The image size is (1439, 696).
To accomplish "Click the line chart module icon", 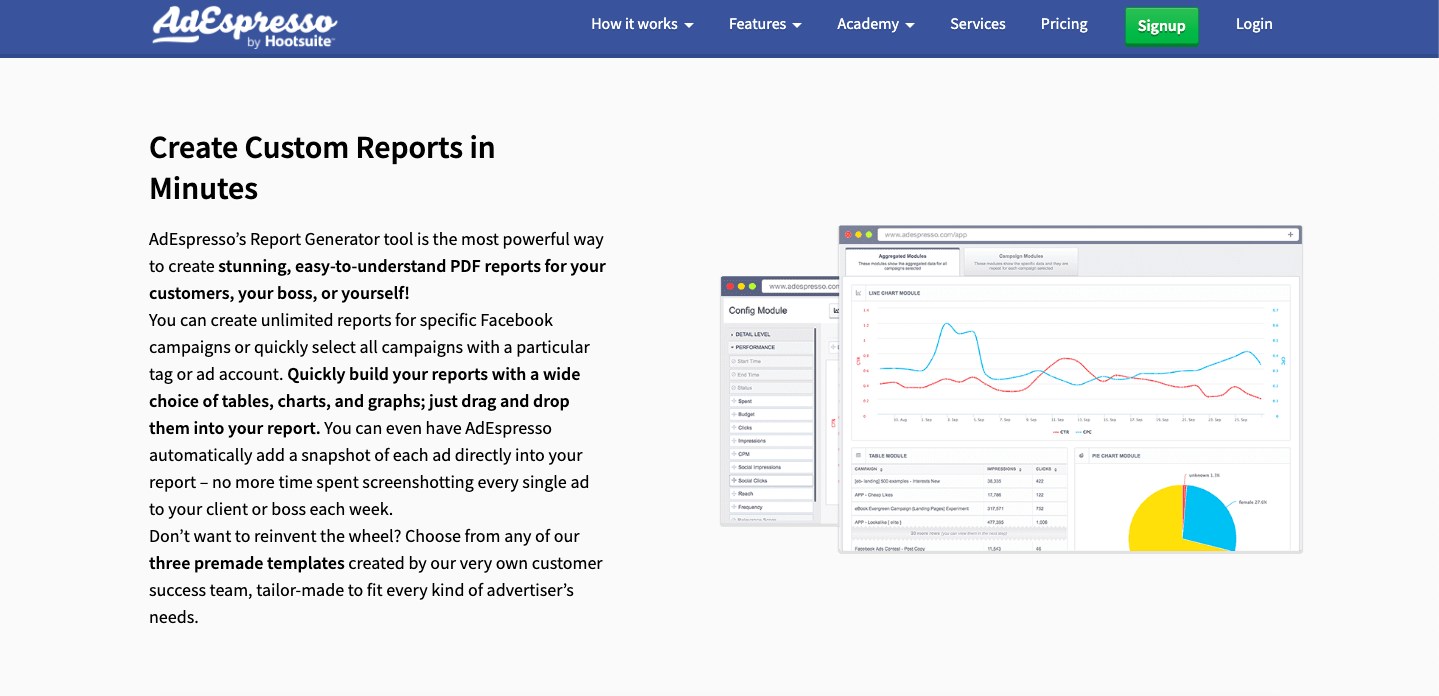I will [x=858, y=293].
